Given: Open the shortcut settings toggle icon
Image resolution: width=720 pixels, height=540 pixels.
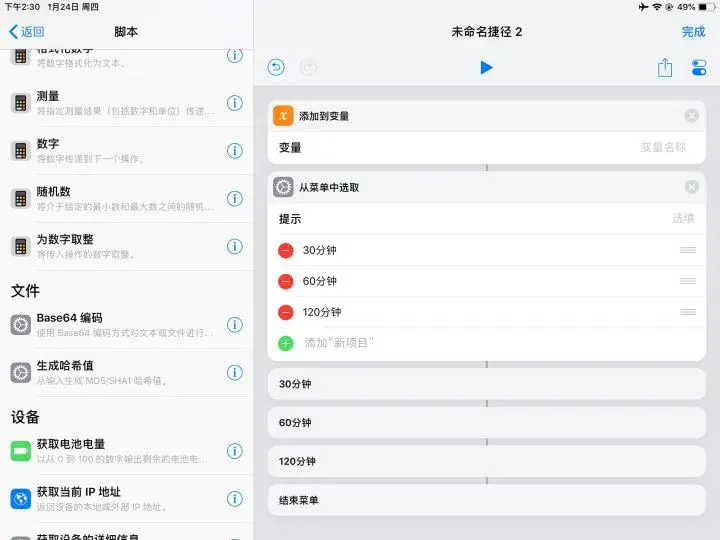Looking at the screenshot, I should tap(699, 68).
